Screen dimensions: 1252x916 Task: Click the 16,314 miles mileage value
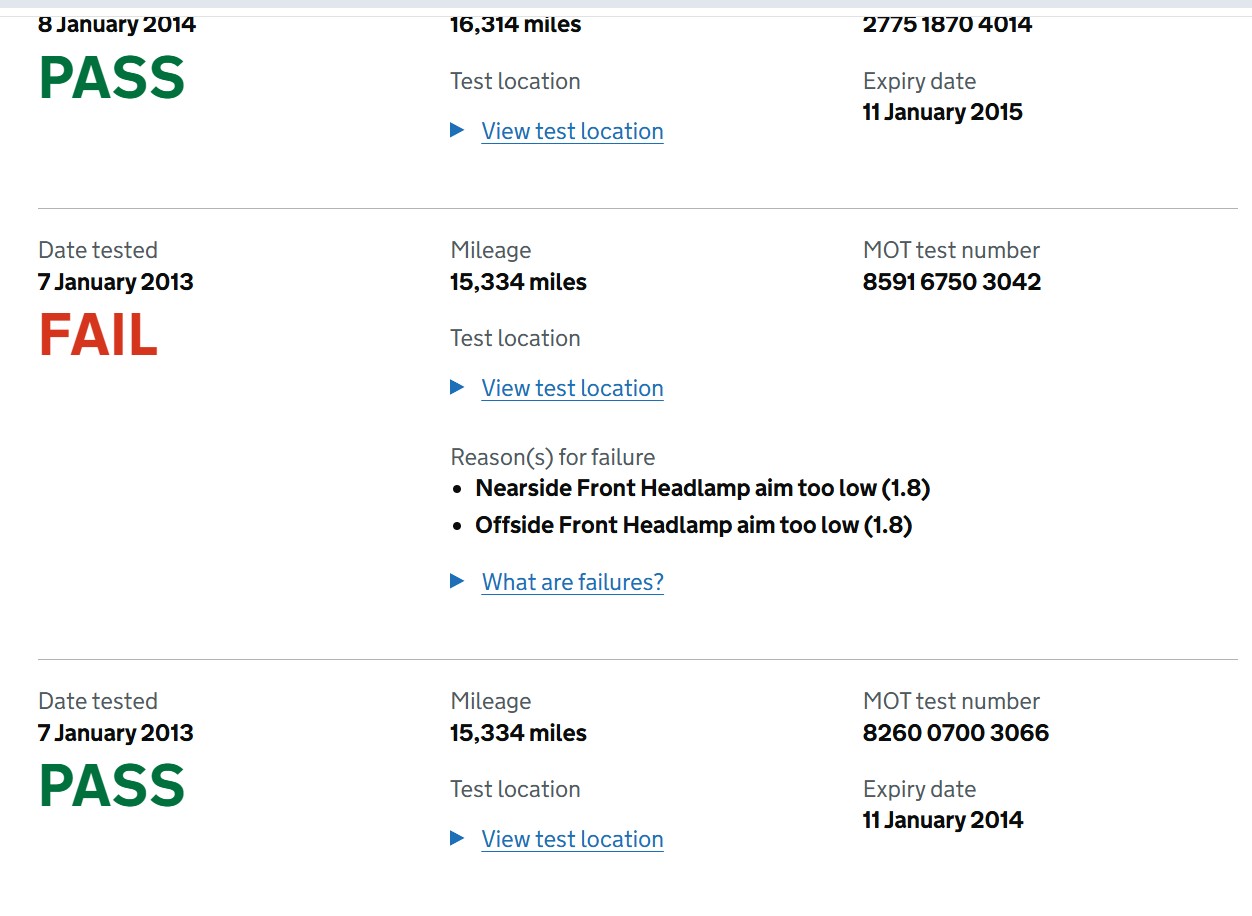point(515,24)
